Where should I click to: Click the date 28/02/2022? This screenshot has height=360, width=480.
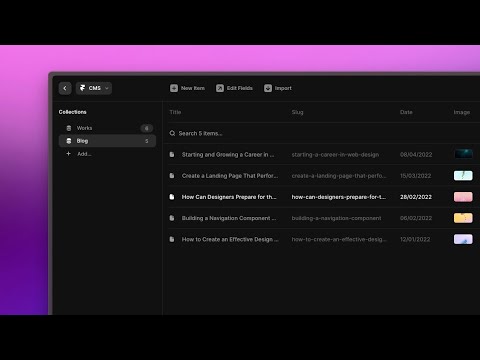(x=416, y=197)
